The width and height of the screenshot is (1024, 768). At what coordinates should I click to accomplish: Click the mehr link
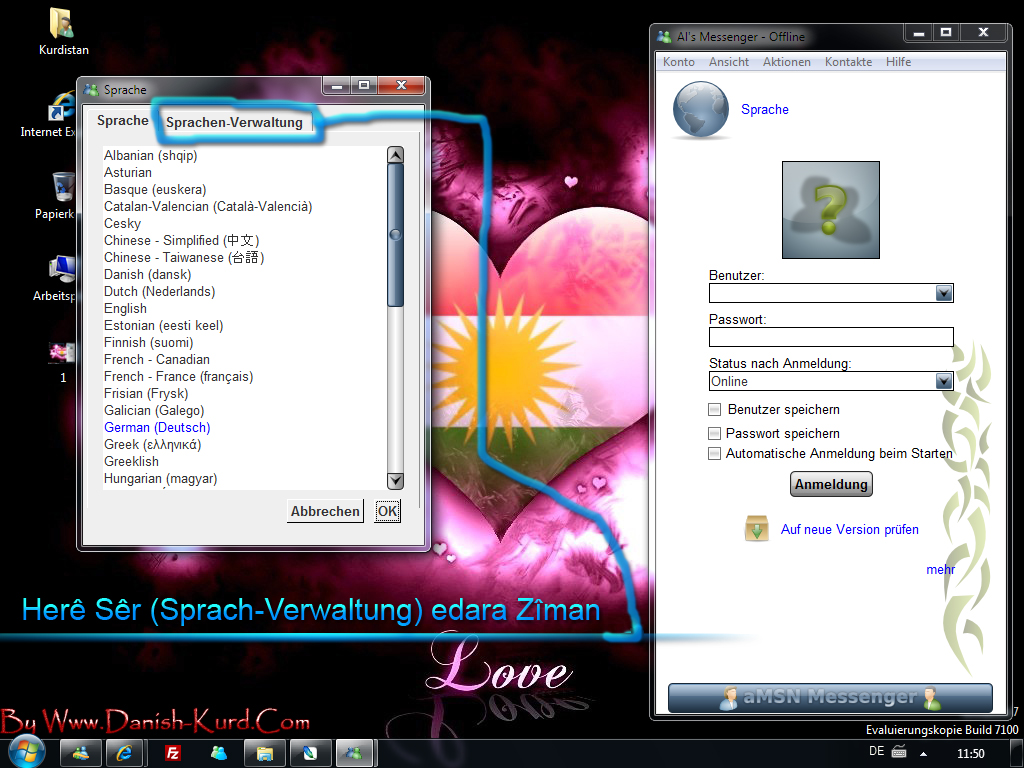940,569
